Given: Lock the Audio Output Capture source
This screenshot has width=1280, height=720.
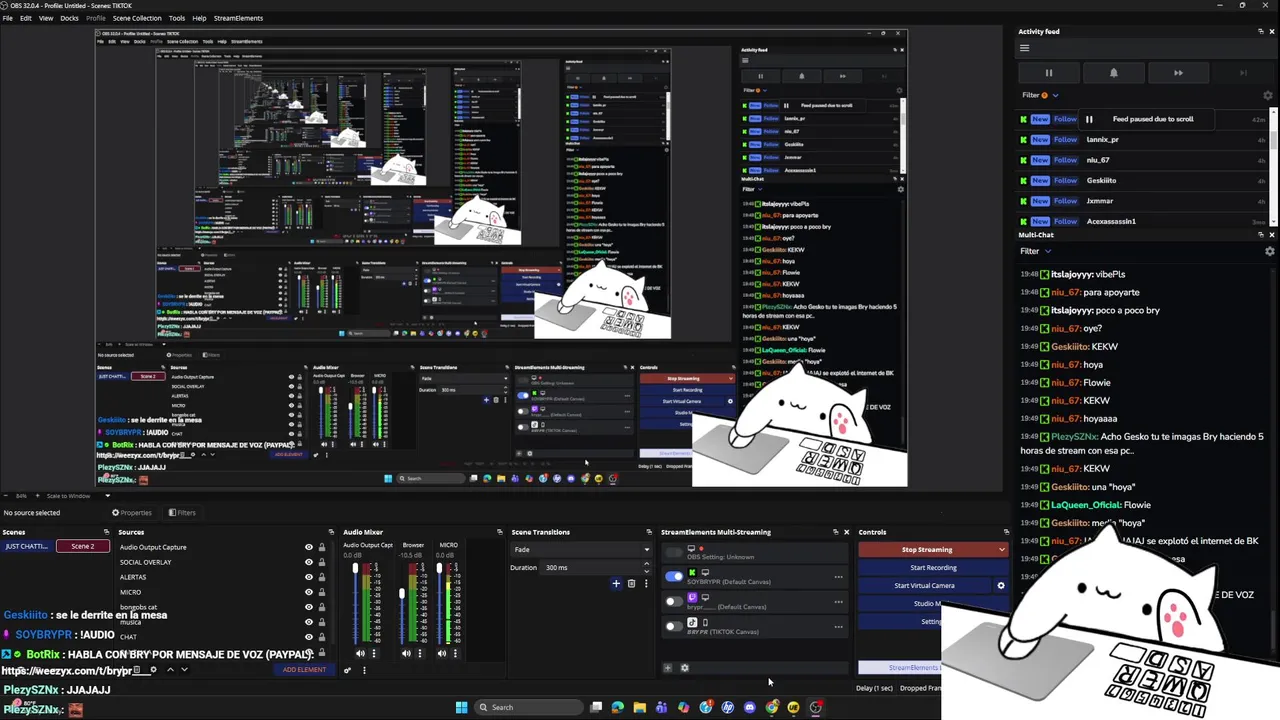Looking at the screenshot, I should [321, 547].
